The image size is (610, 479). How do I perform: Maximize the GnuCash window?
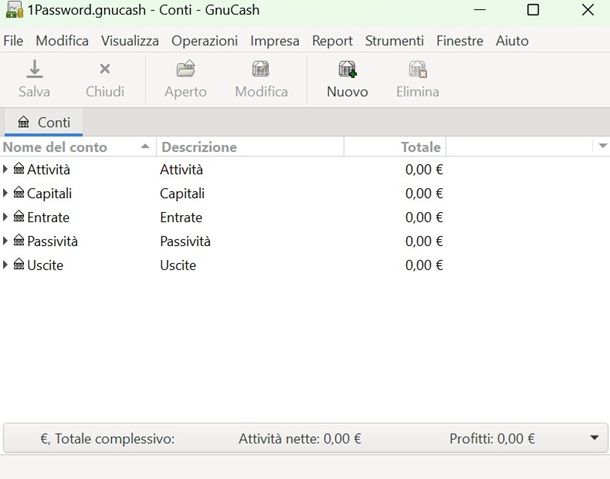coord(533,10)
